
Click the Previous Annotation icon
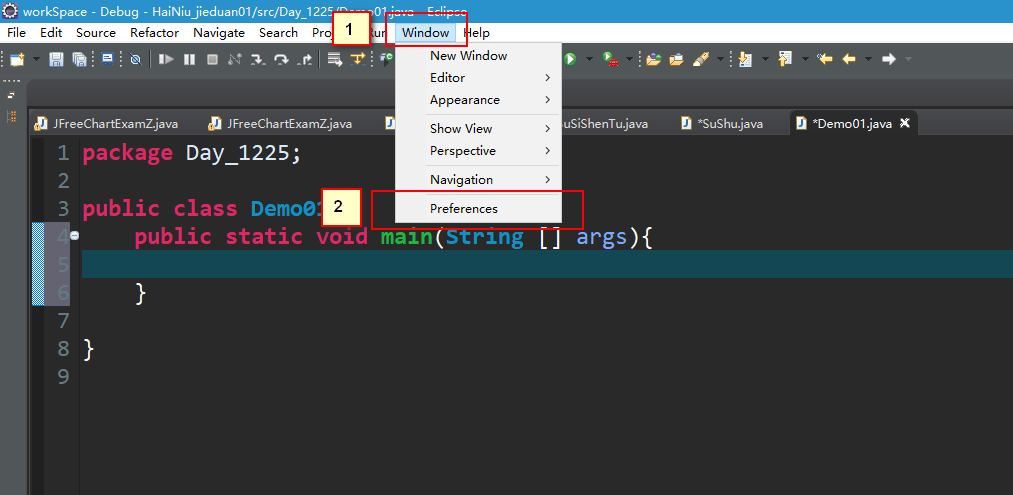tap(785, 59)
